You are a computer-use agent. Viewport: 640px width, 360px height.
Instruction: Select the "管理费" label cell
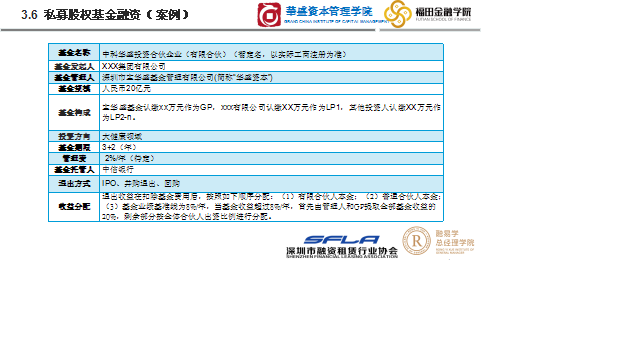pyautogui.click(x=74, y=158)
